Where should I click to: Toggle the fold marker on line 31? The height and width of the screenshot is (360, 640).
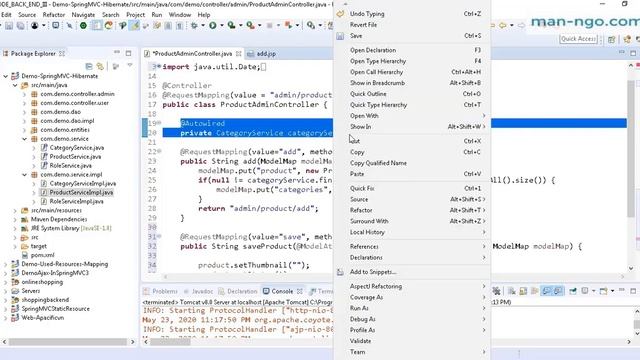[160, 236]
